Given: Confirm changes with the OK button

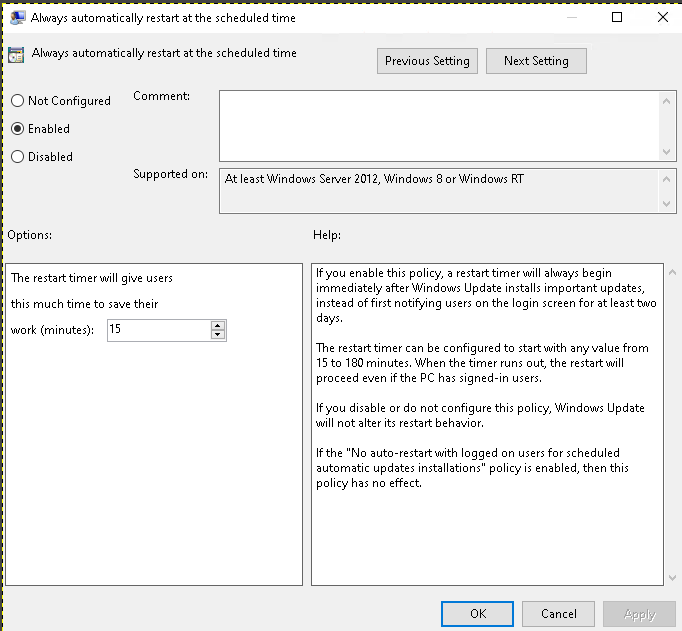Looking at the screenshot, I should point(478,614).
